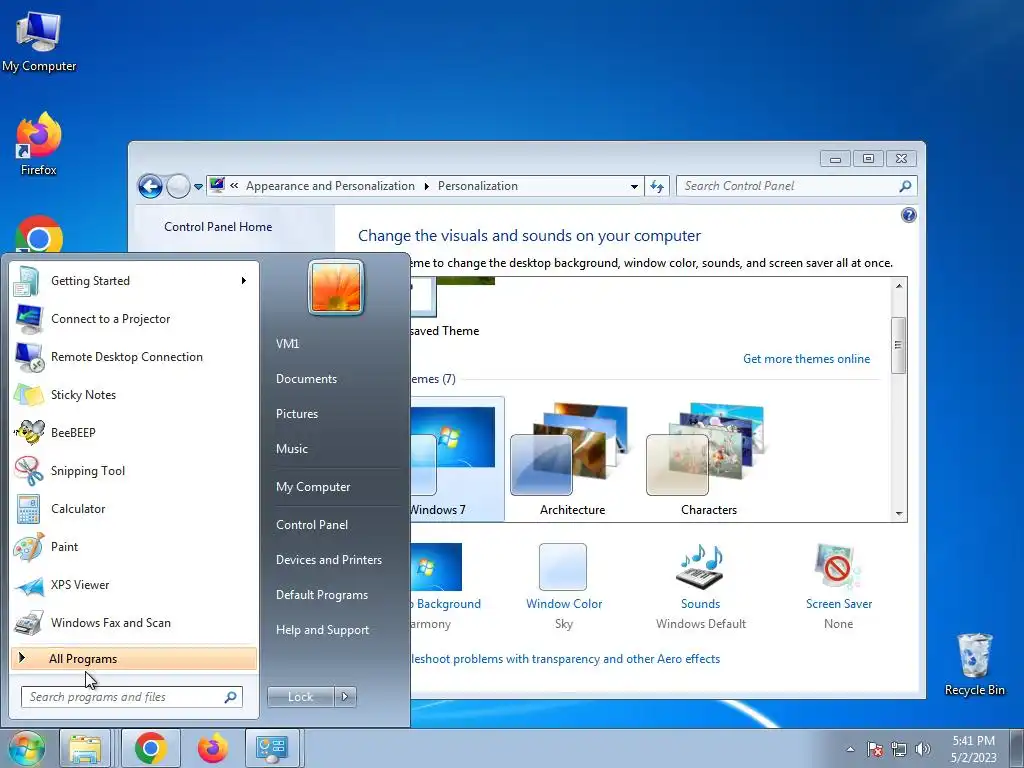Open Remote Desktop Connection icon
Viewport: 1024px width, 768px height.
click(x=29, y=357)
